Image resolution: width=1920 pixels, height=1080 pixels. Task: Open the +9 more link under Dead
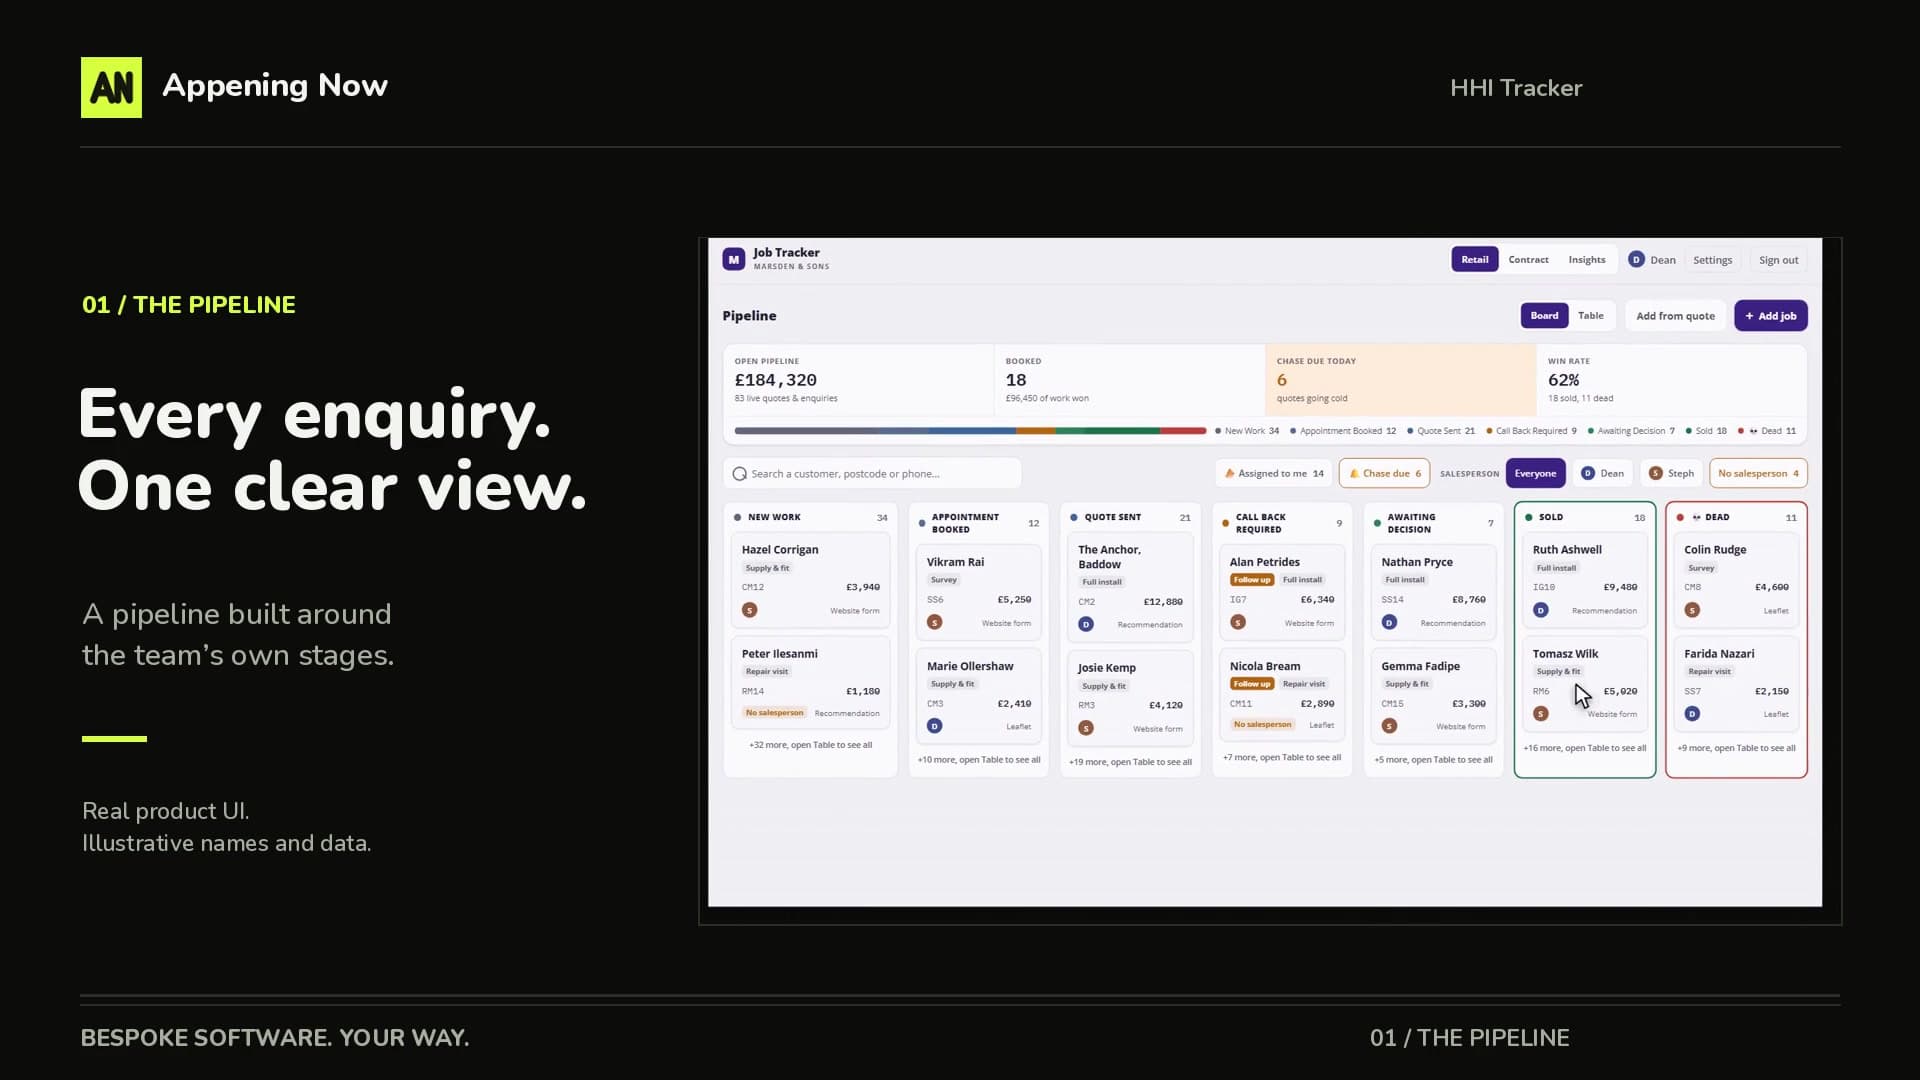(x=1737, y=748)
